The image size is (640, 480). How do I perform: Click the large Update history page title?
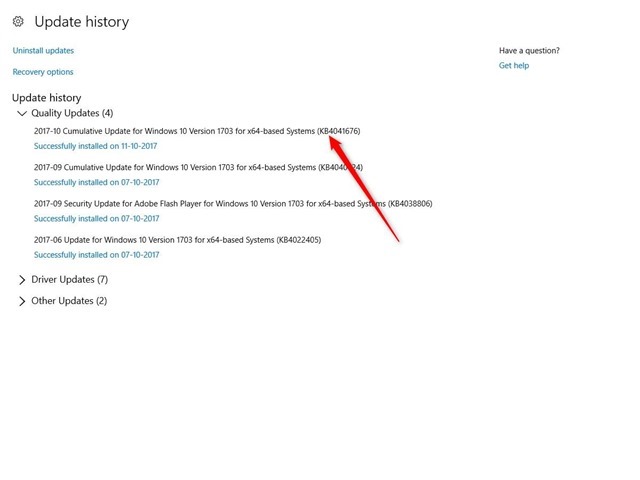click(x=81, y=21)
